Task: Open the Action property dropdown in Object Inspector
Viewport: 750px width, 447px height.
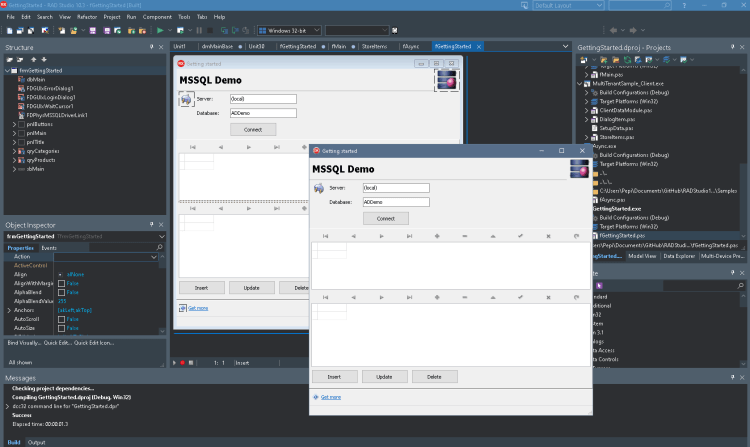Action: click(154, 257)
